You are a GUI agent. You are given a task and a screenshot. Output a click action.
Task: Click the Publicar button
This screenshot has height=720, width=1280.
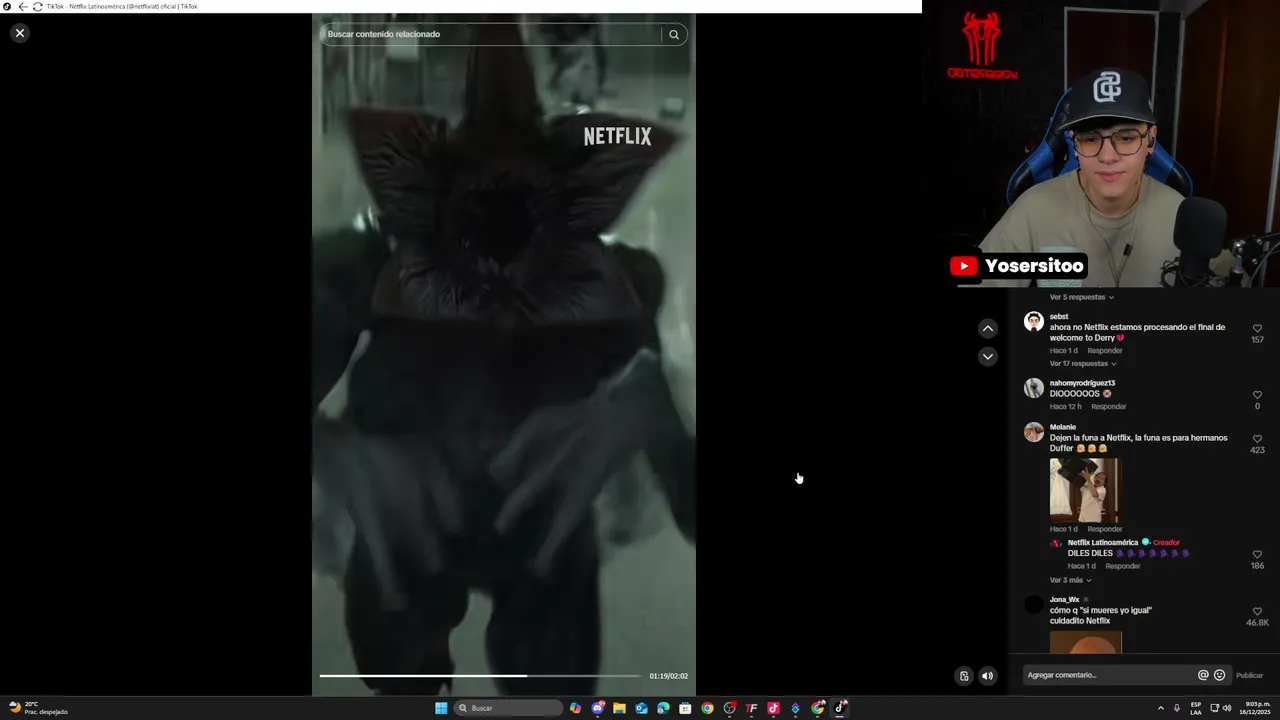(1249, 675)
